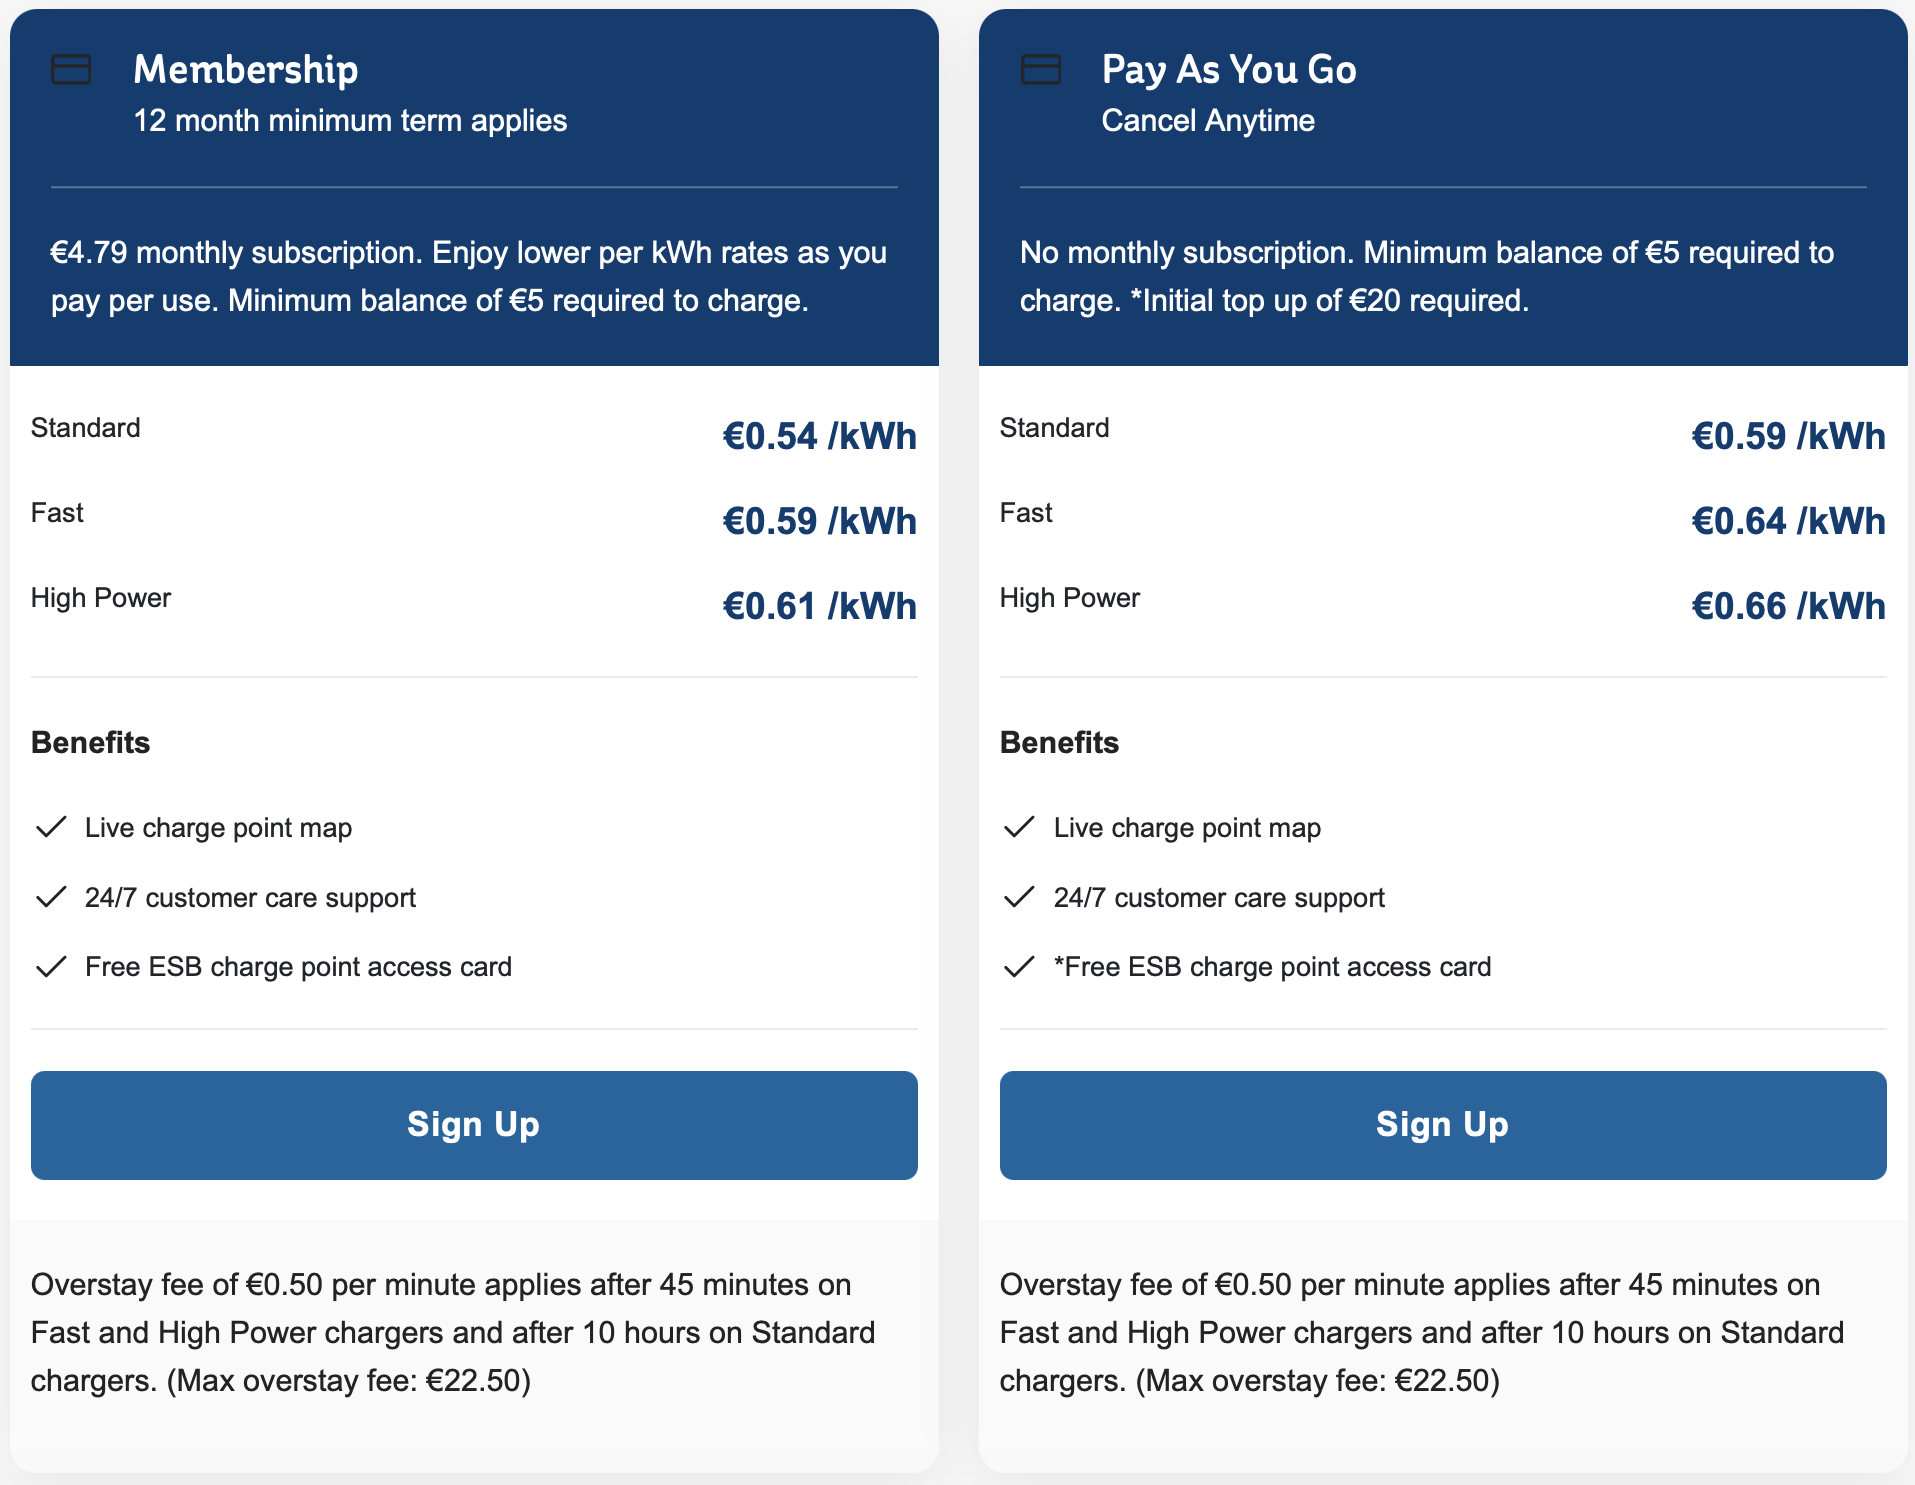Click the Pay As You Go card icon
Image resolution: width=1915 pixels, height=1485 pixels.
pyautogui.click(x=1040, y=70)
